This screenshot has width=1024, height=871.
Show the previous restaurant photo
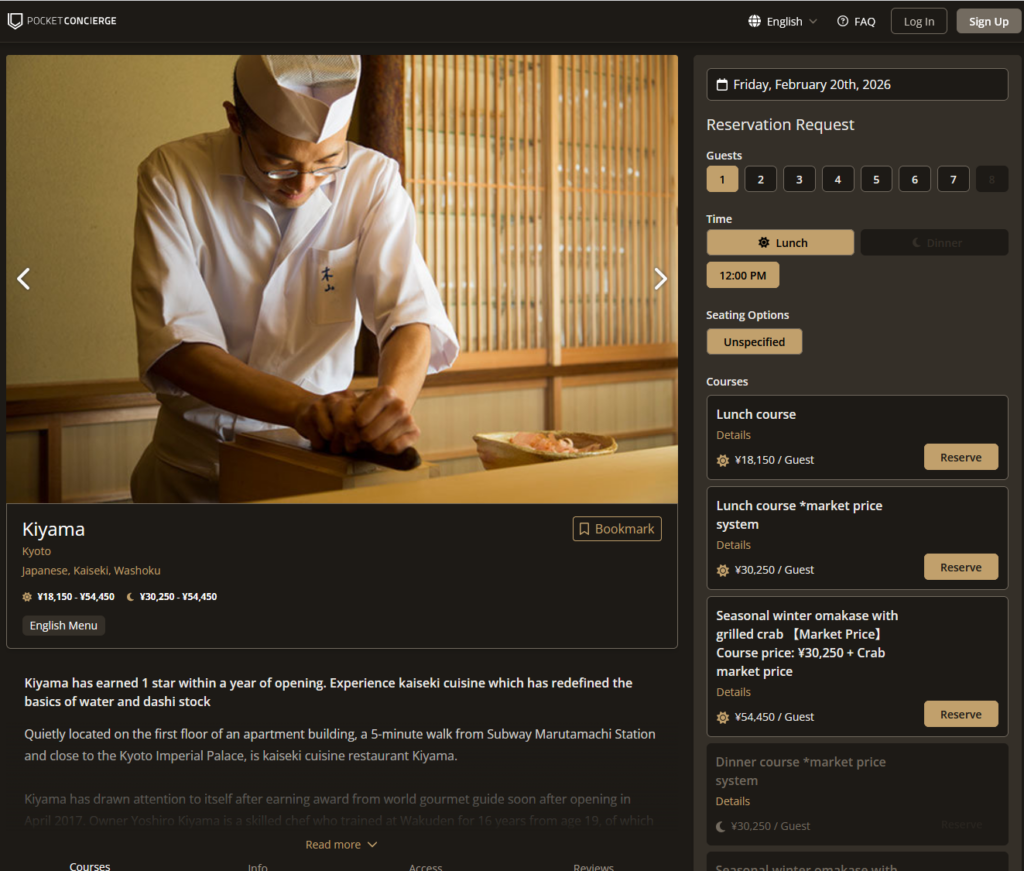coord(24,279)
